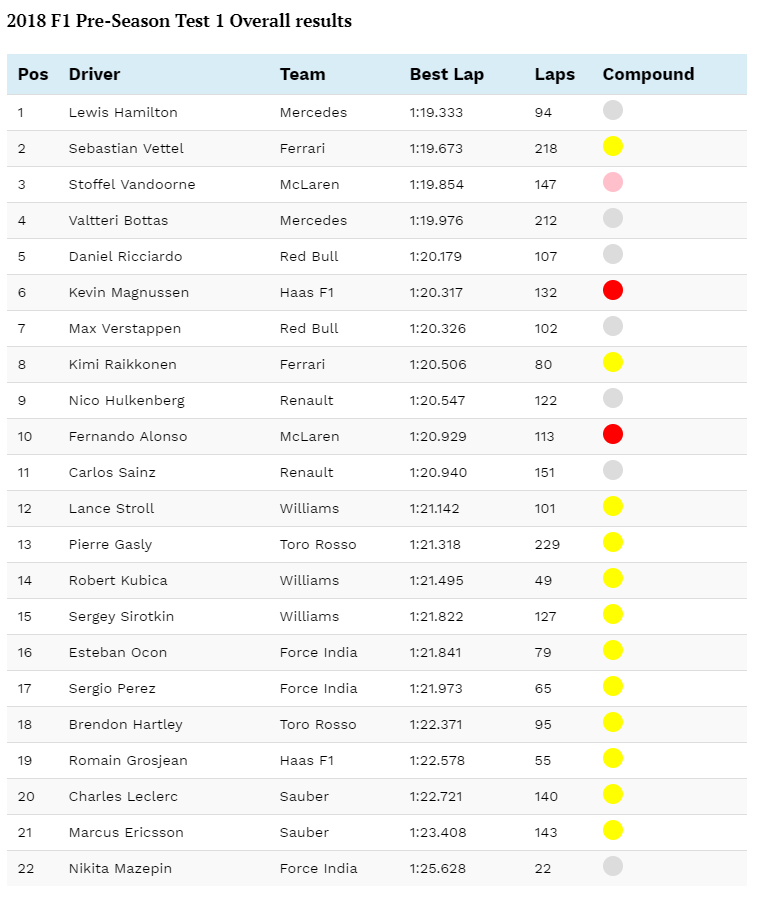Click the Team column header
This screenshot has height=898, width=765.
pyautogui.click(x=302, y=74)
